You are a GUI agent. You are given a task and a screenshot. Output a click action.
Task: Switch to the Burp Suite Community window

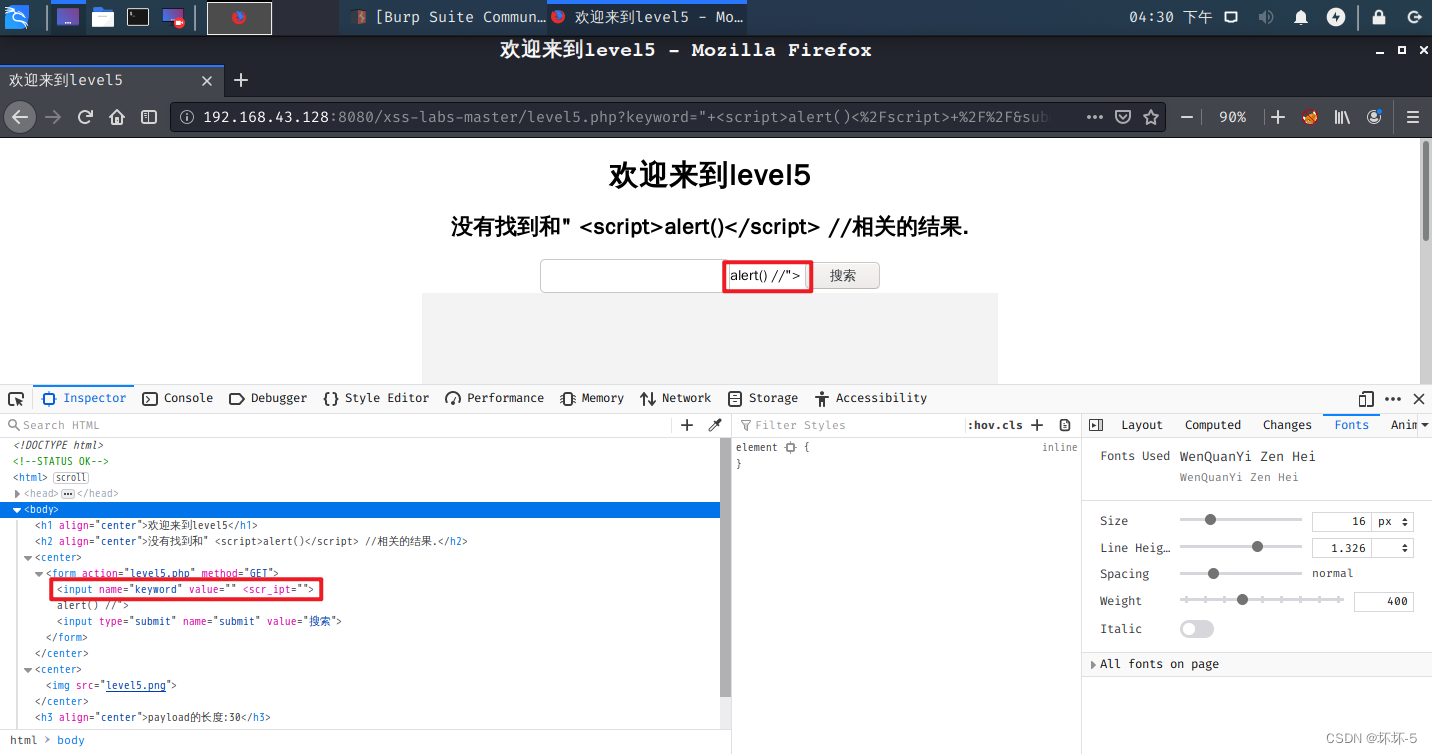point(448,17)
